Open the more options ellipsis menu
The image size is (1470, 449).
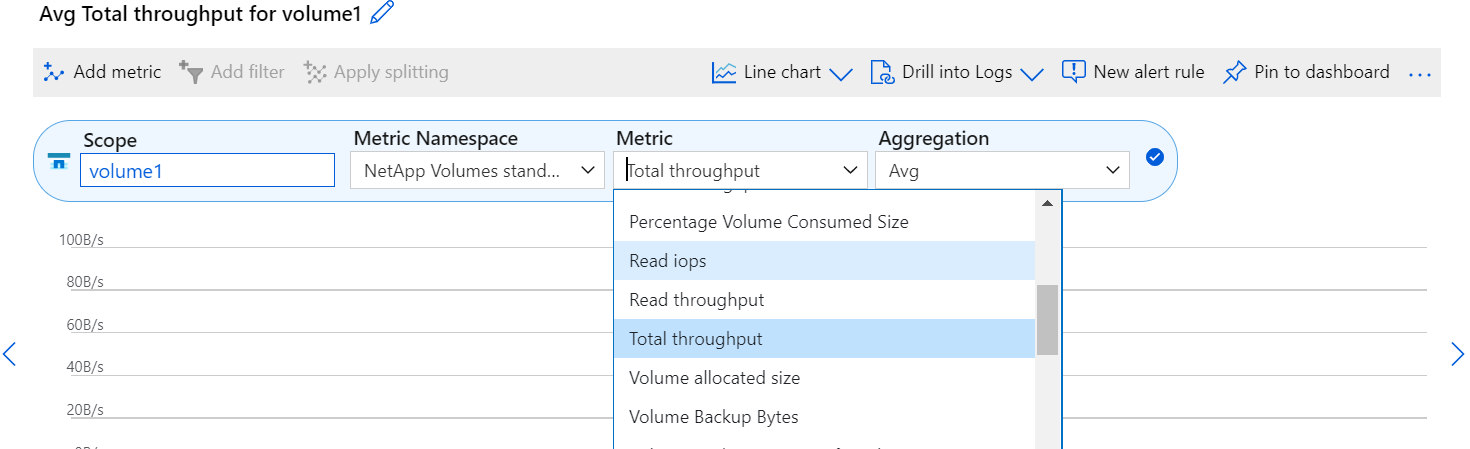[x=1420, y=73]
